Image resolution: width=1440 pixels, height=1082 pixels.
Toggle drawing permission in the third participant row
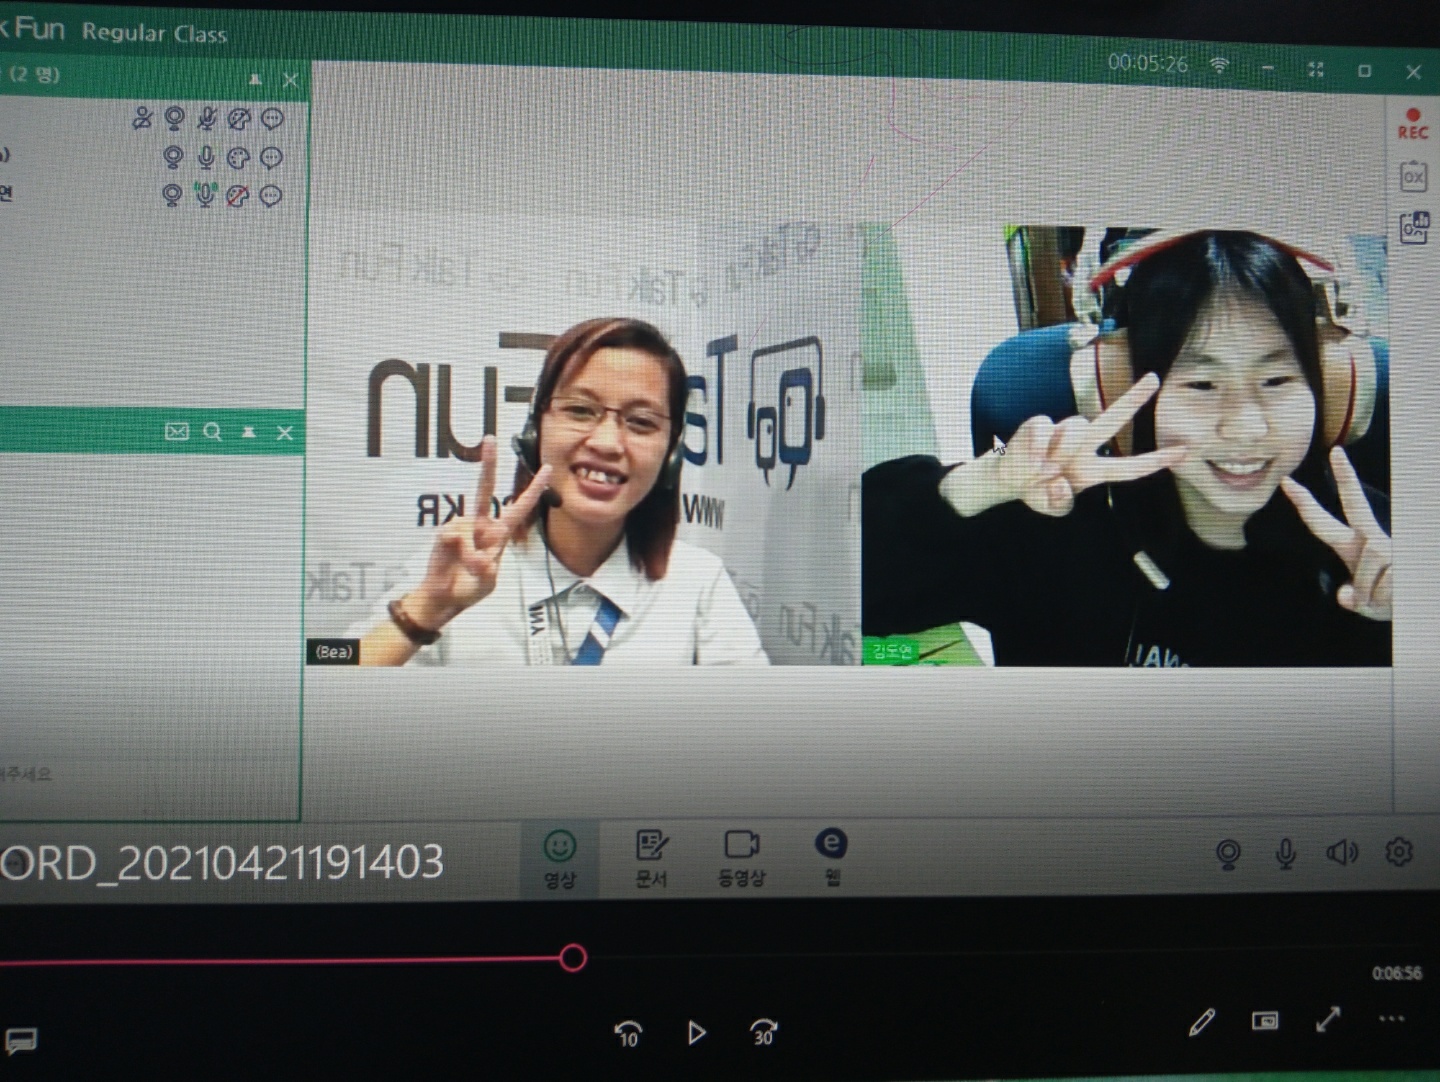coord(237,196)
